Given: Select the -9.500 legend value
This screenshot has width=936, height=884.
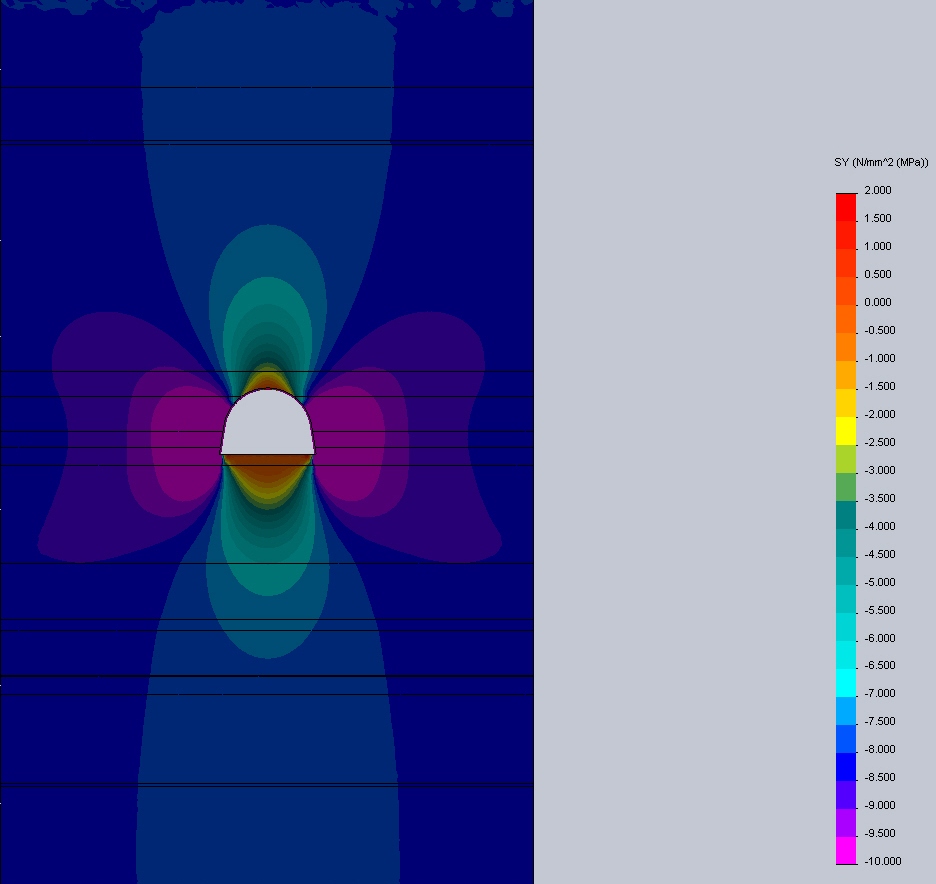Looking at the screenshot, I should point(879,834).
